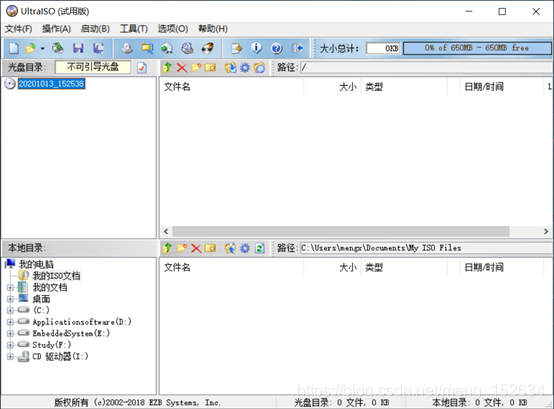Click the burn CD/DVD image flame icon

pyautogui.click(x=208, y=48)
